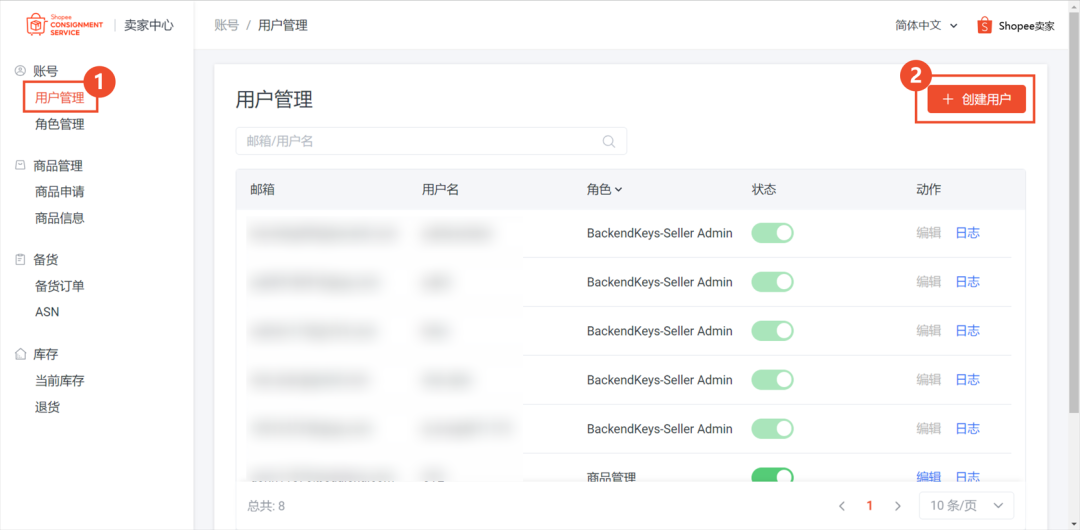Open the 10 条/页 page size dropdown
Viewport: 1080px width, 530px height.
[966, 506]
